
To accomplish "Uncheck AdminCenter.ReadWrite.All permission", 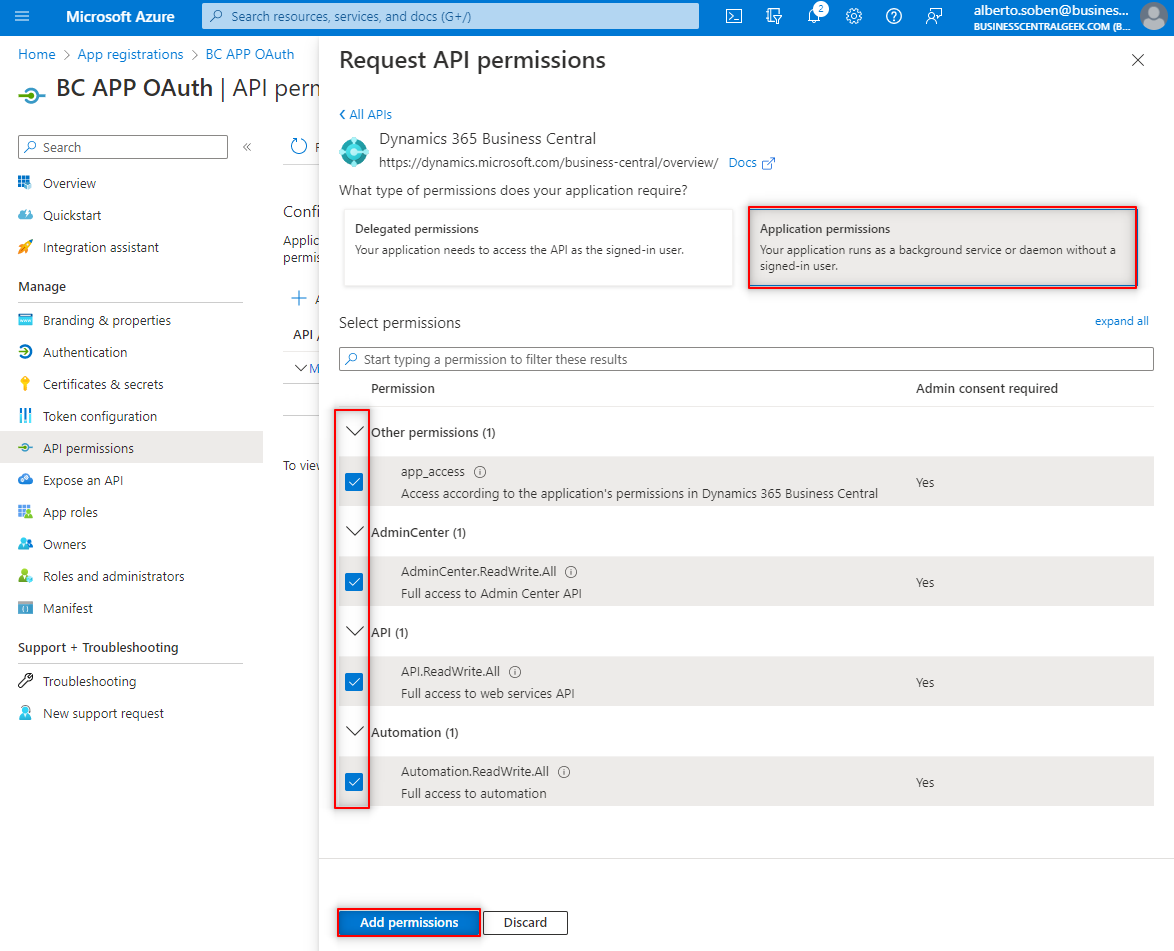I will 353,581.
